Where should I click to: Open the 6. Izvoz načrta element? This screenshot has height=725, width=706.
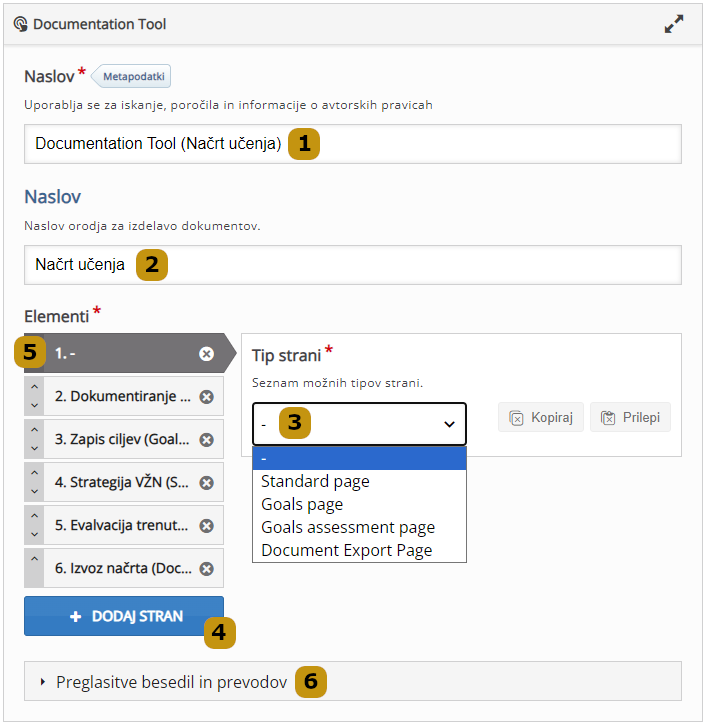tap(123, 568)
